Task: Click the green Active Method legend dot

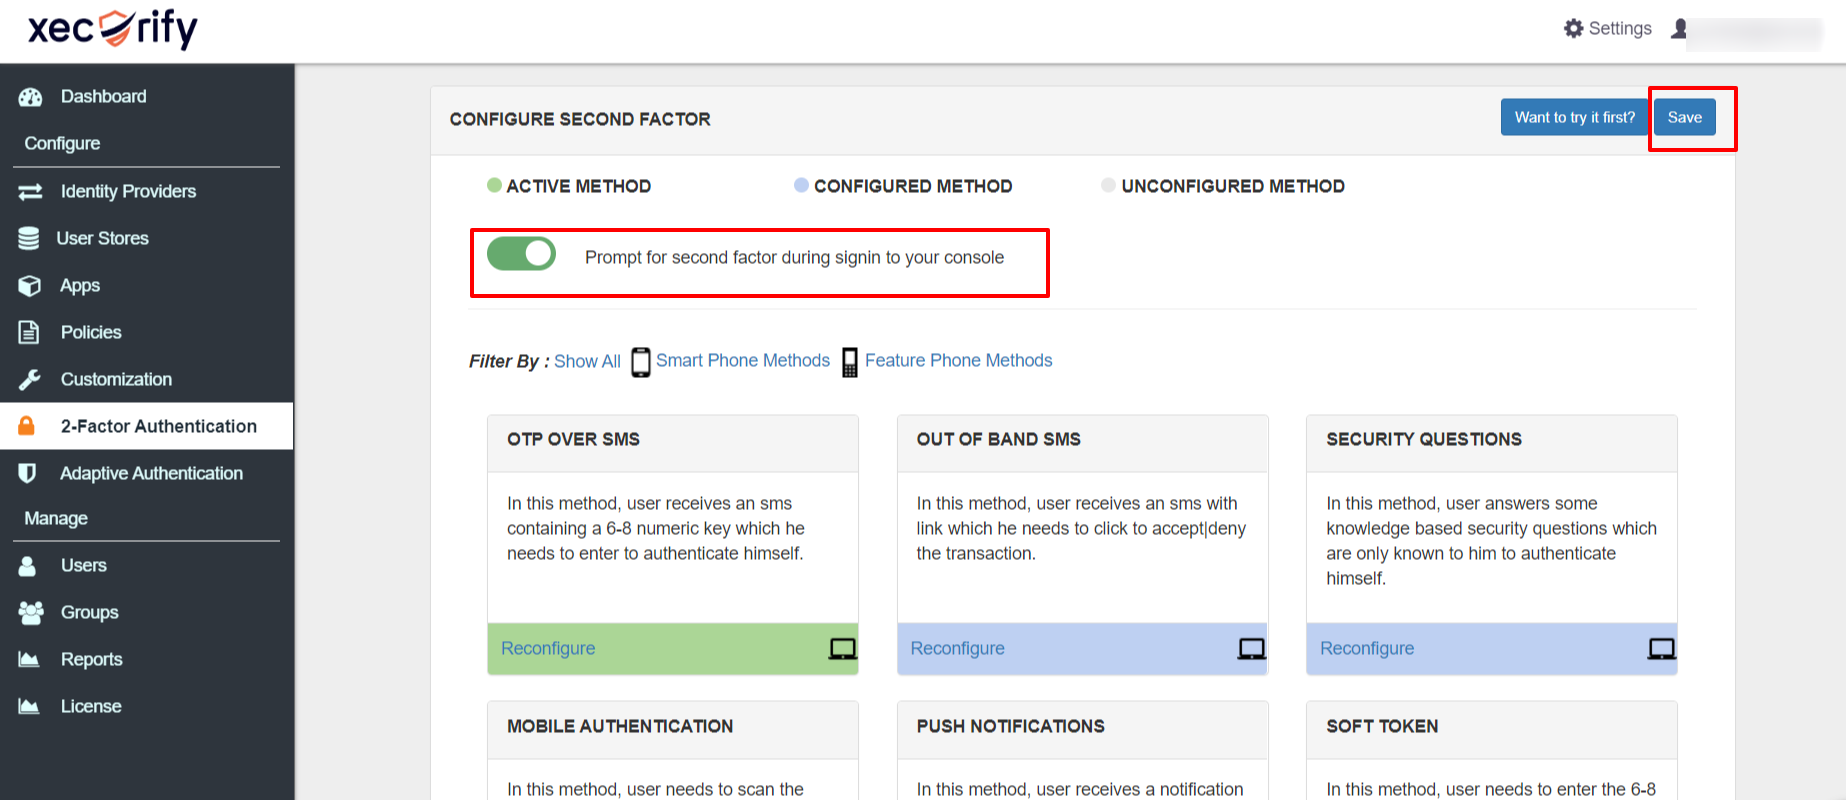Action: pos(494,185)
